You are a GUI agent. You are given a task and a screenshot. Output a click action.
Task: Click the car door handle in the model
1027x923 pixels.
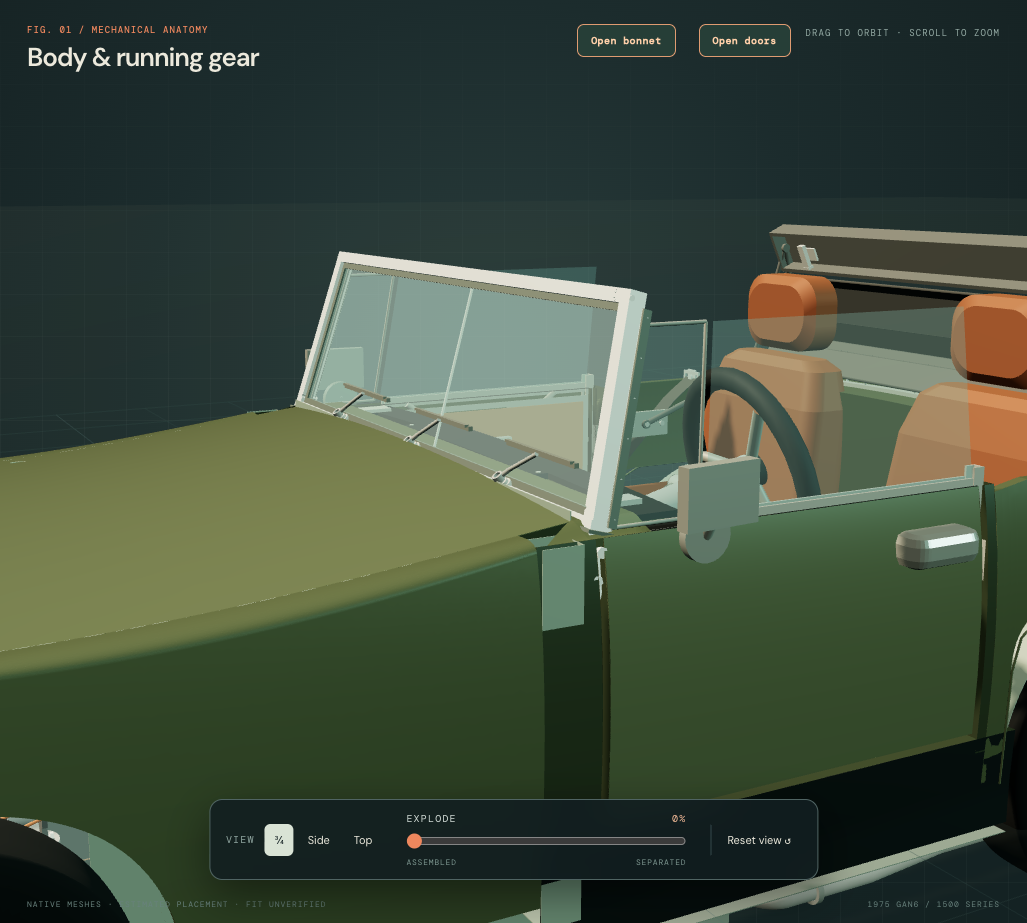pos(937,546)
